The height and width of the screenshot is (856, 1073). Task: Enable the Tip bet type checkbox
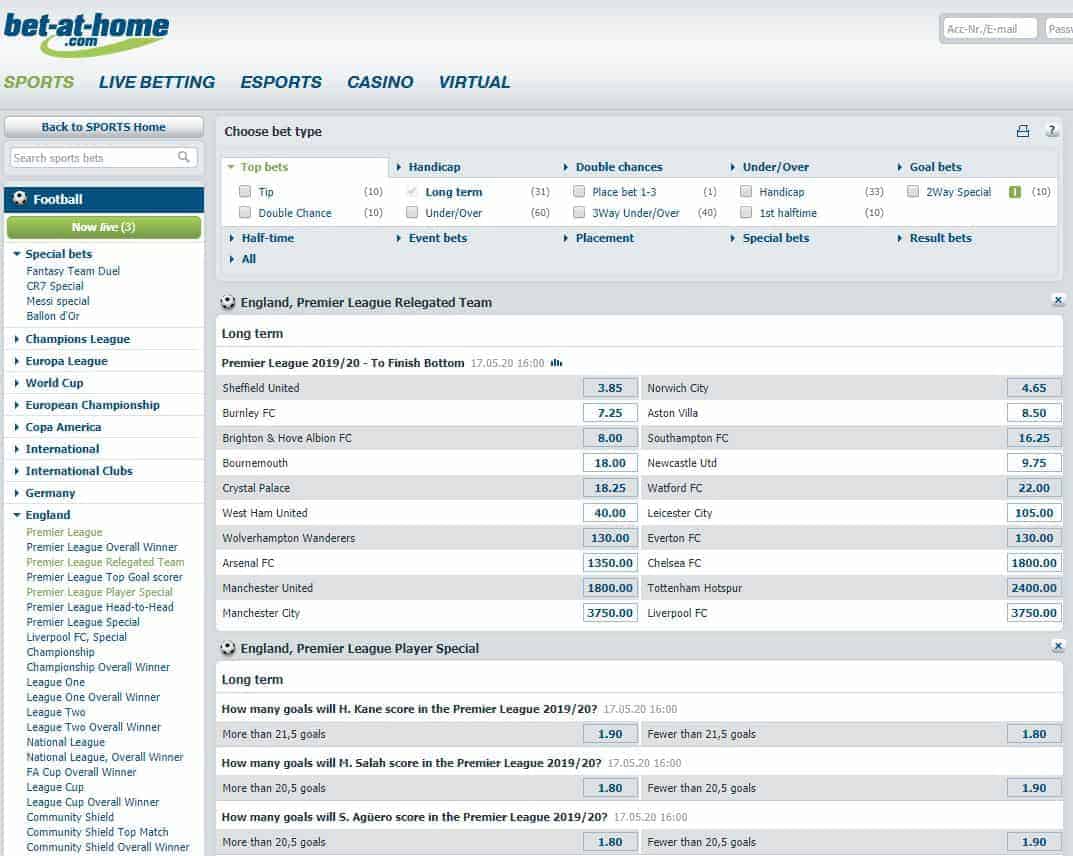point(245,191)
